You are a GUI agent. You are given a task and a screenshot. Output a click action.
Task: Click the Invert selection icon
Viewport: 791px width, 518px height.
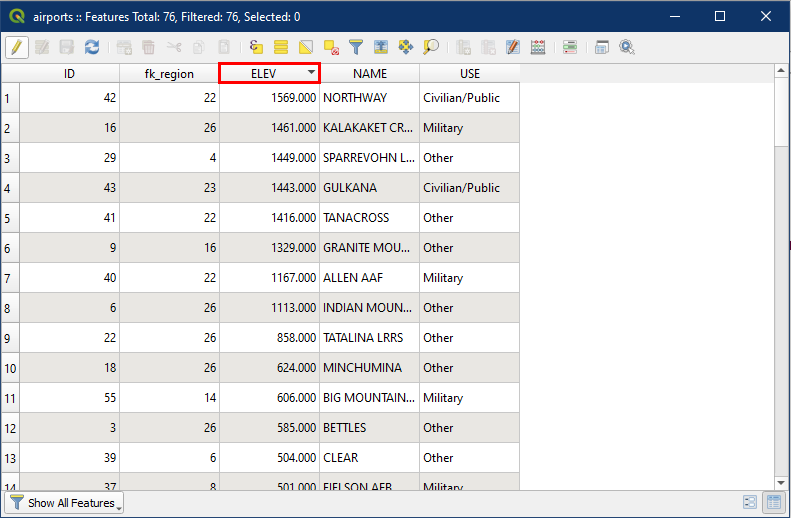pos(306,47)
